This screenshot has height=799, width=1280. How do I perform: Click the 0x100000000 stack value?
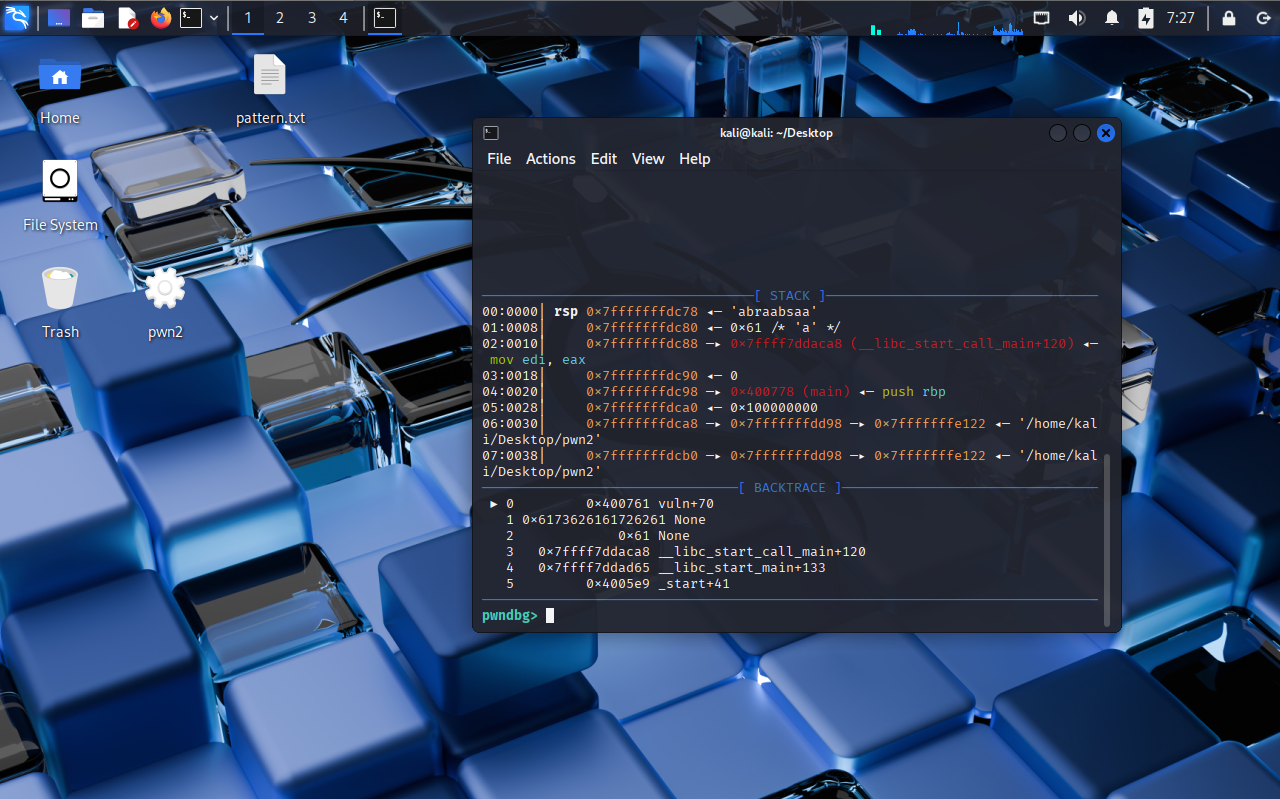[x=774, y=408]
